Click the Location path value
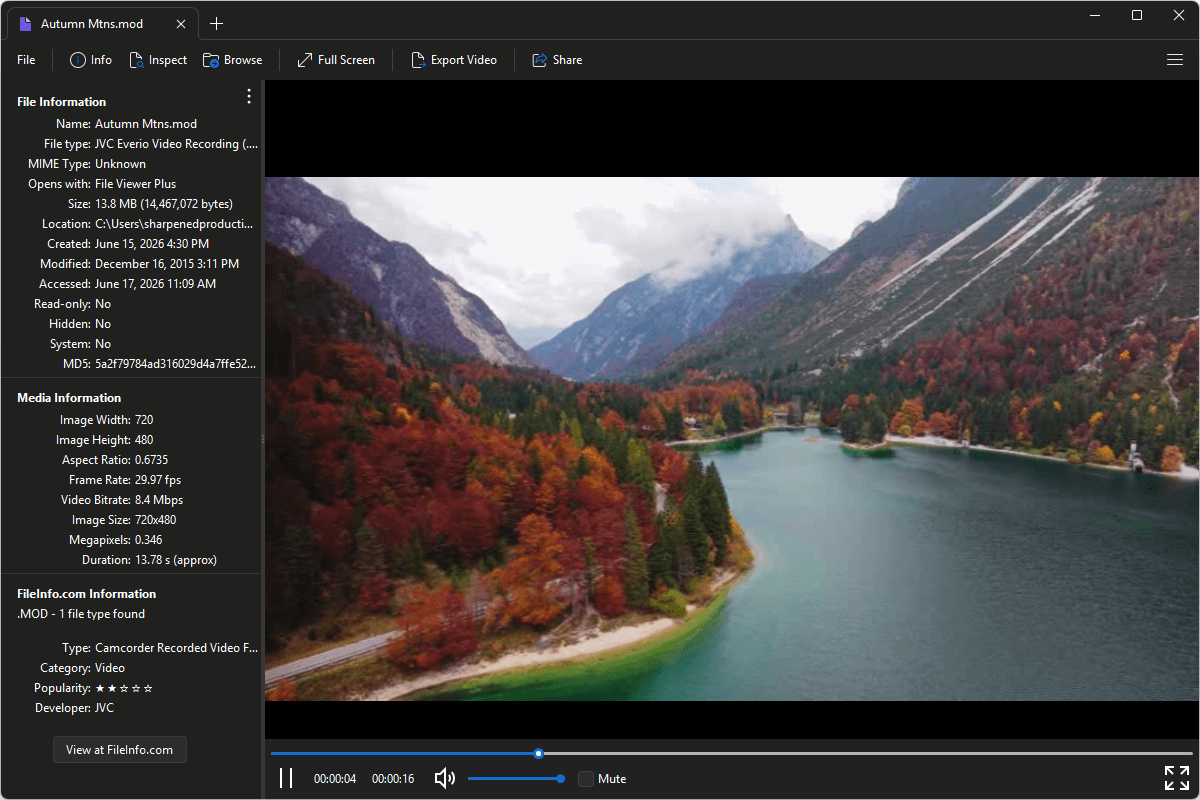 coord(174,224)
